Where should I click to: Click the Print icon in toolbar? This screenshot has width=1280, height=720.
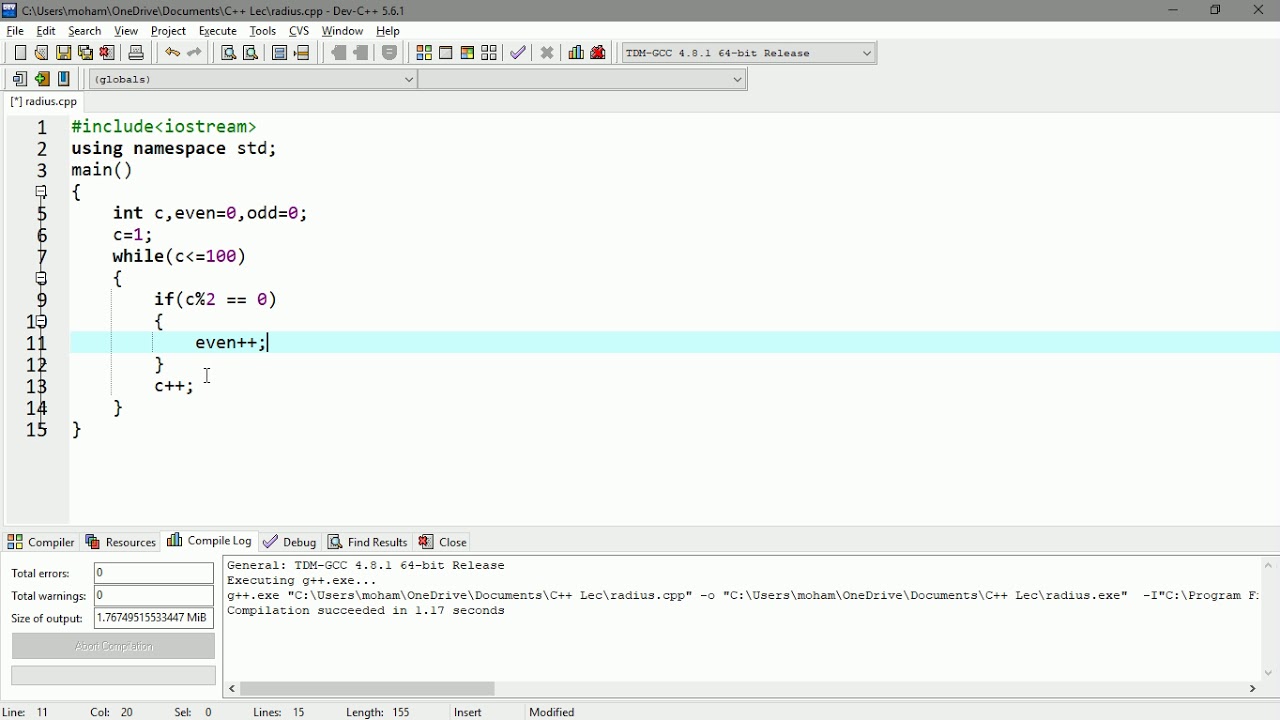[137, 53]
